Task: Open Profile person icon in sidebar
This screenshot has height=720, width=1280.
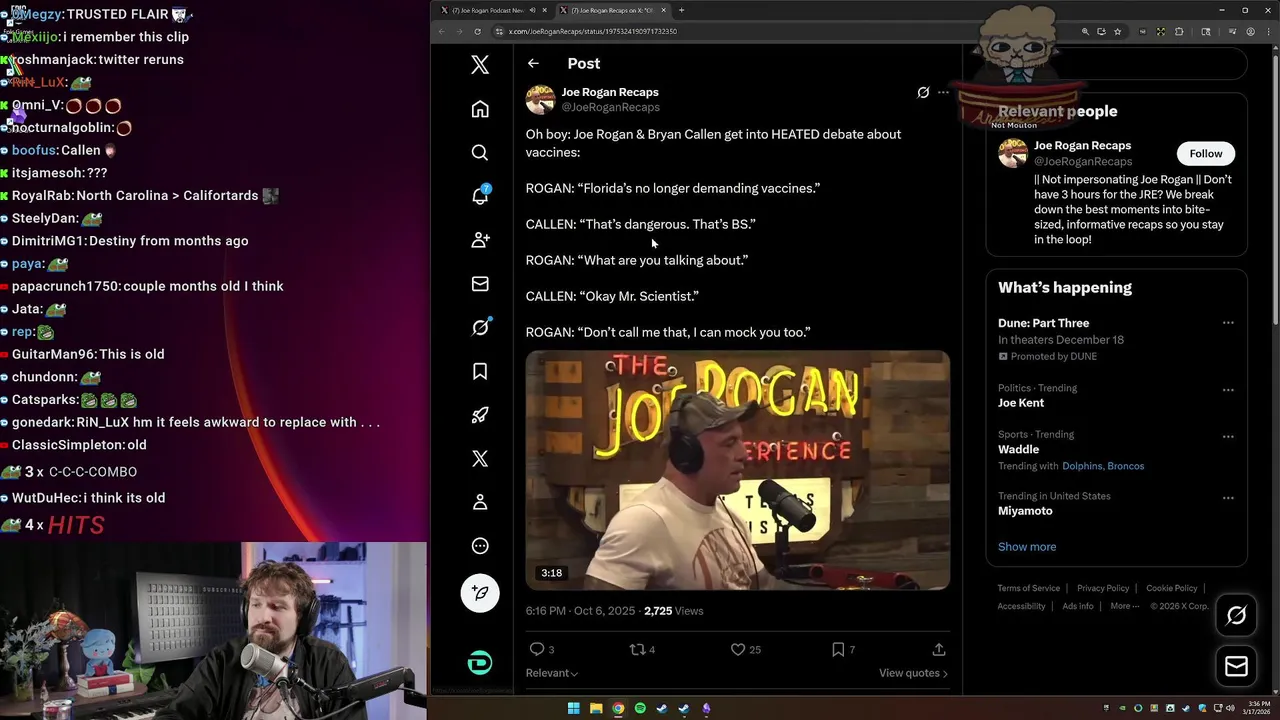Action: pos(480,502)
